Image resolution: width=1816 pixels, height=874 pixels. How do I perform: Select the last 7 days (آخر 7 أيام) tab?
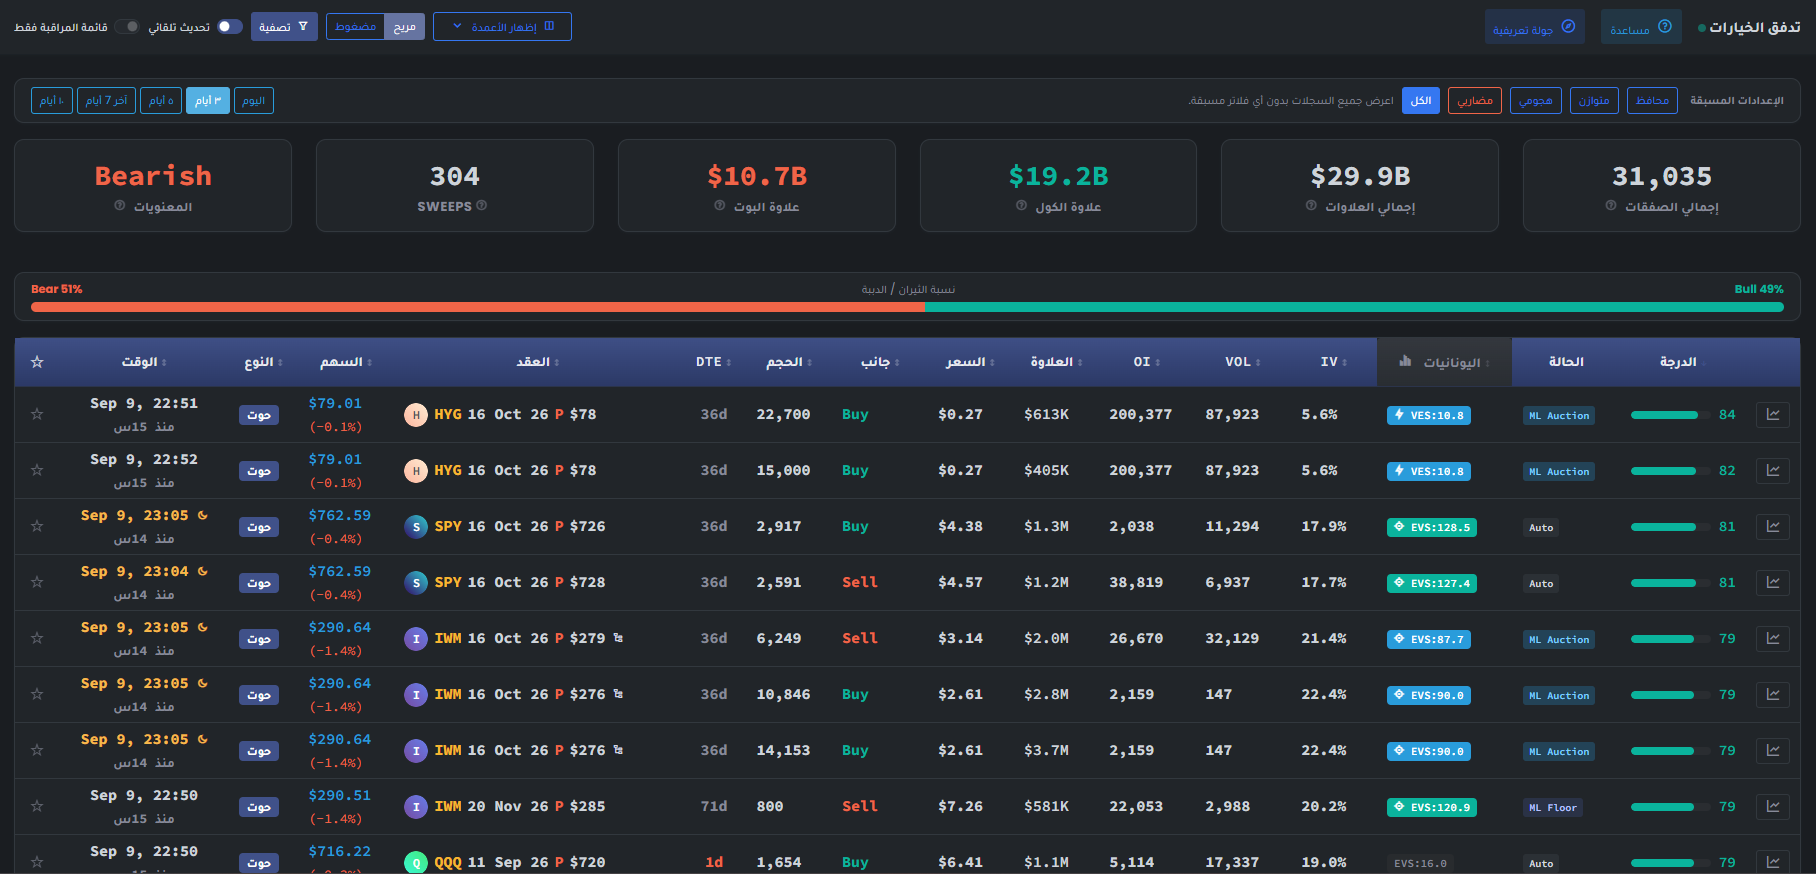[106, 101]
